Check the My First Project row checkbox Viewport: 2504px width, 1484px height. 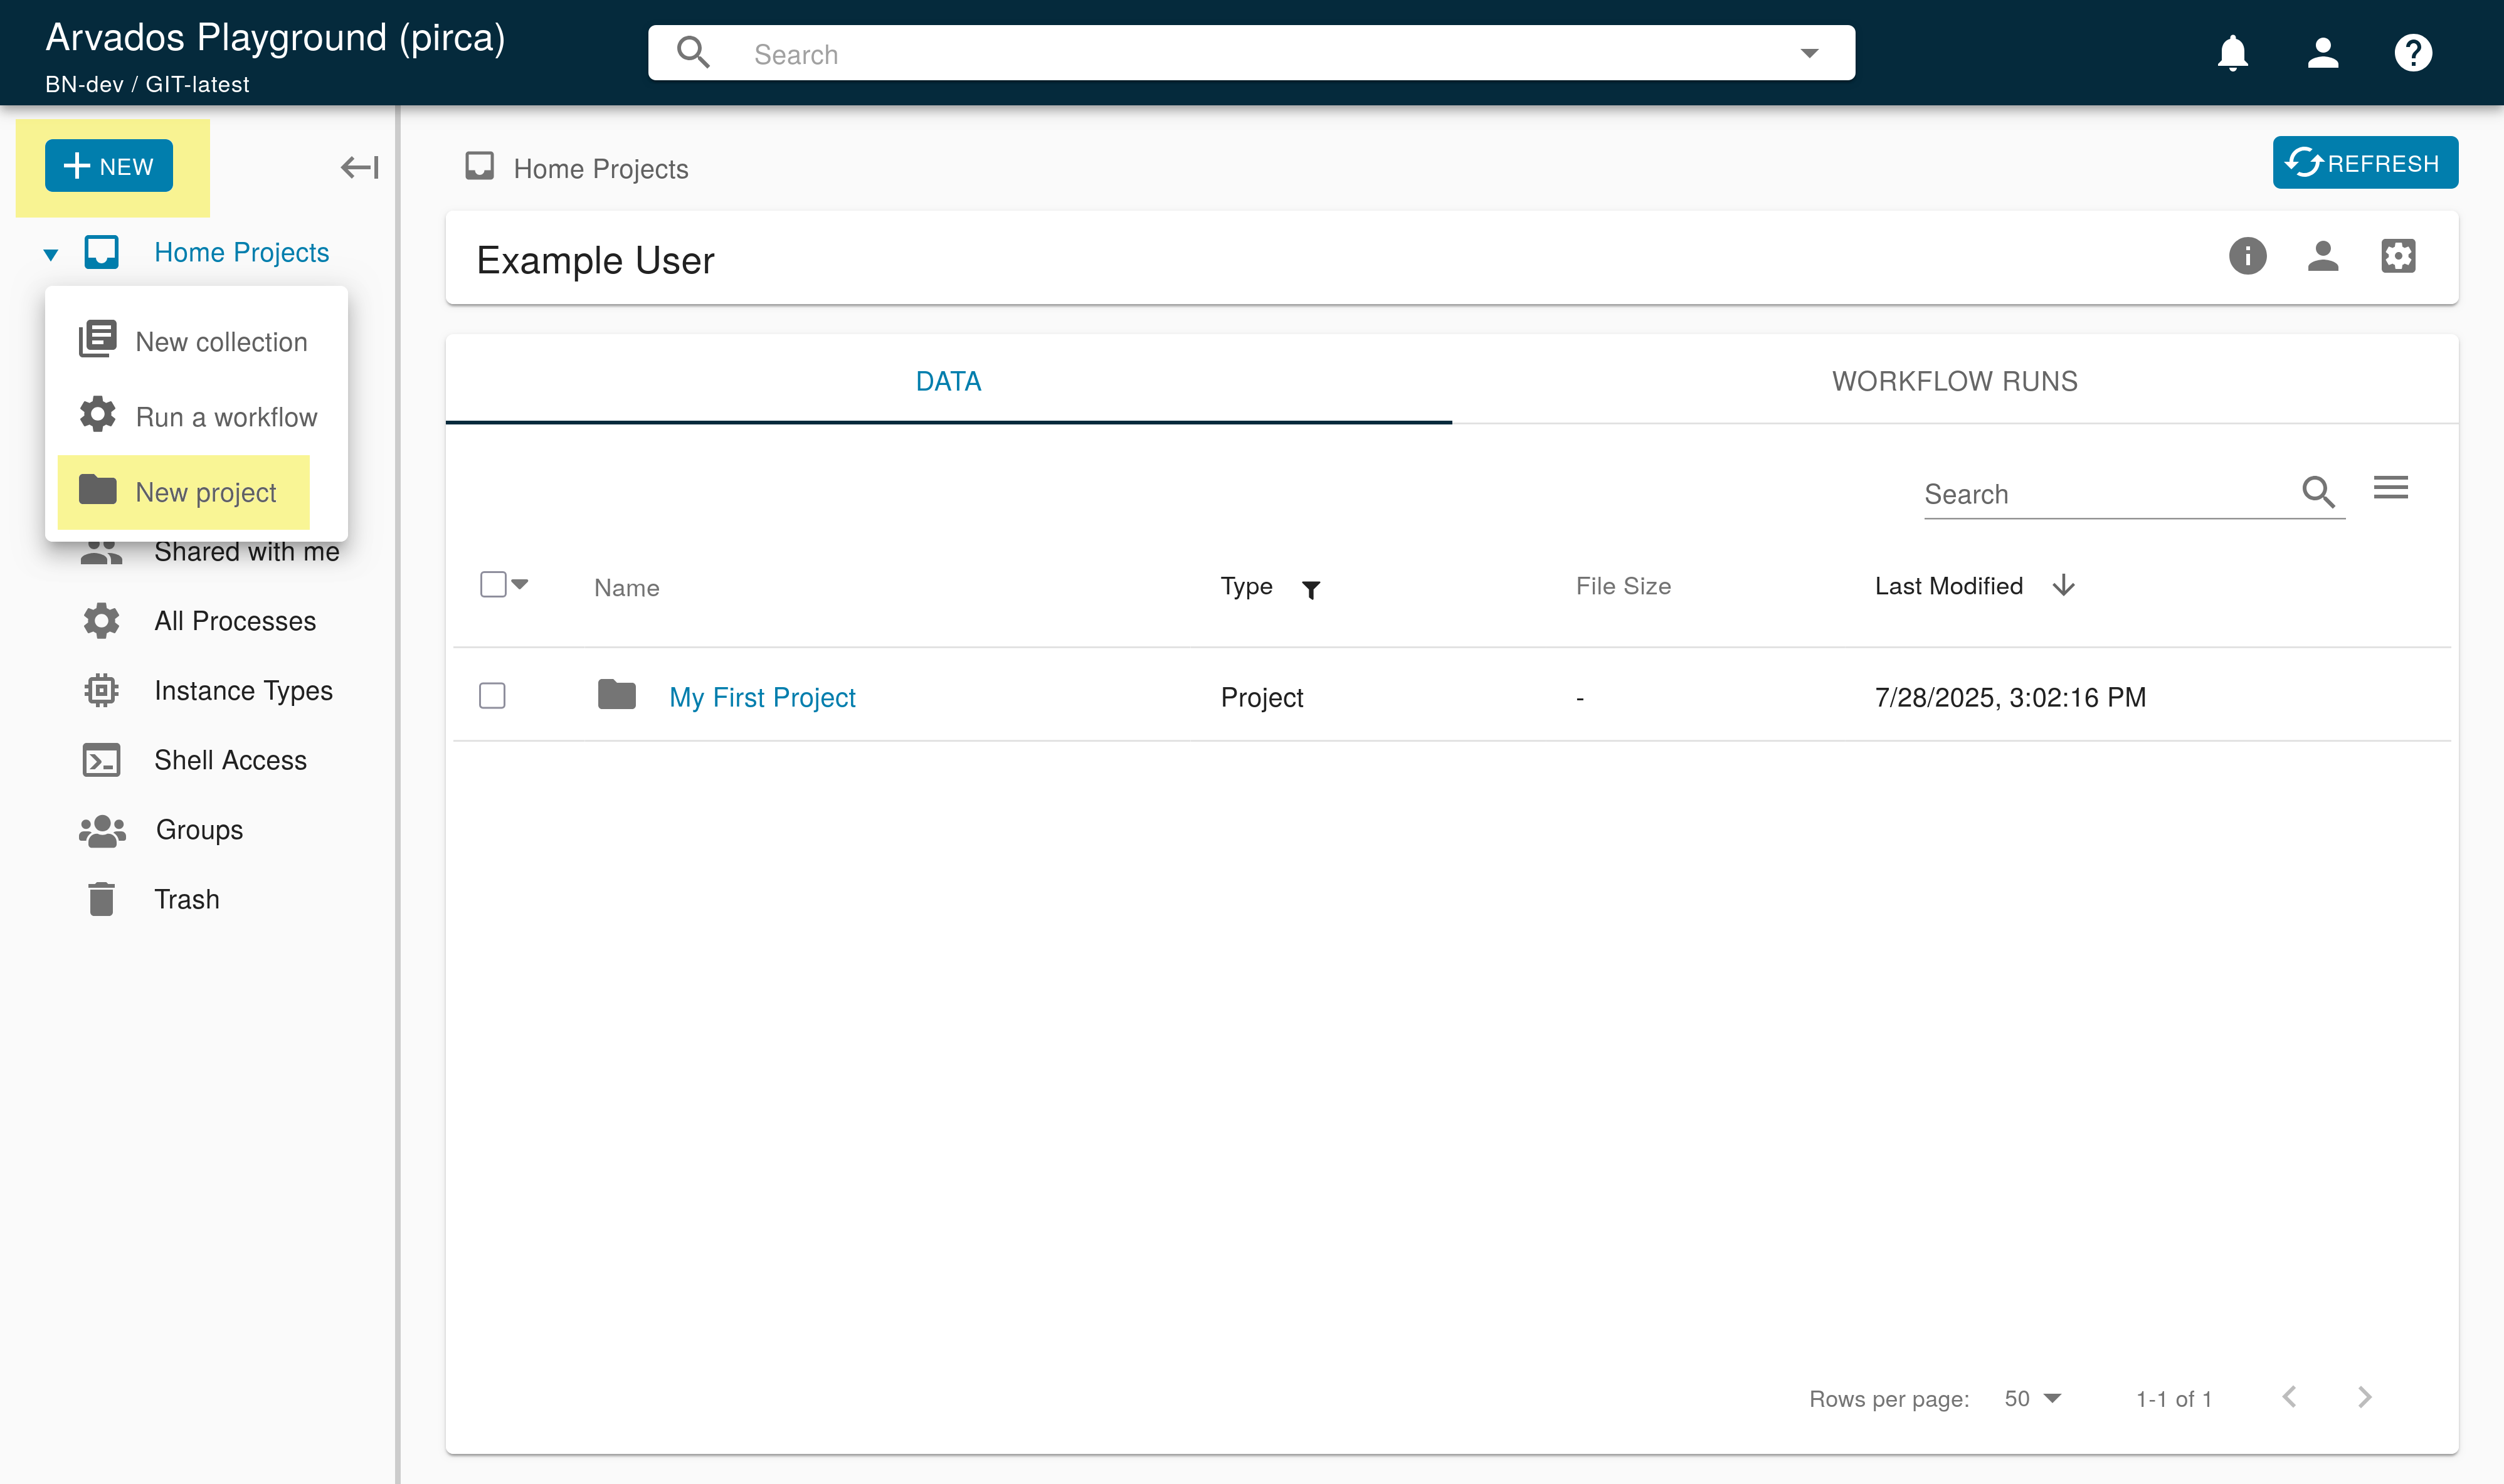[492, 696]
